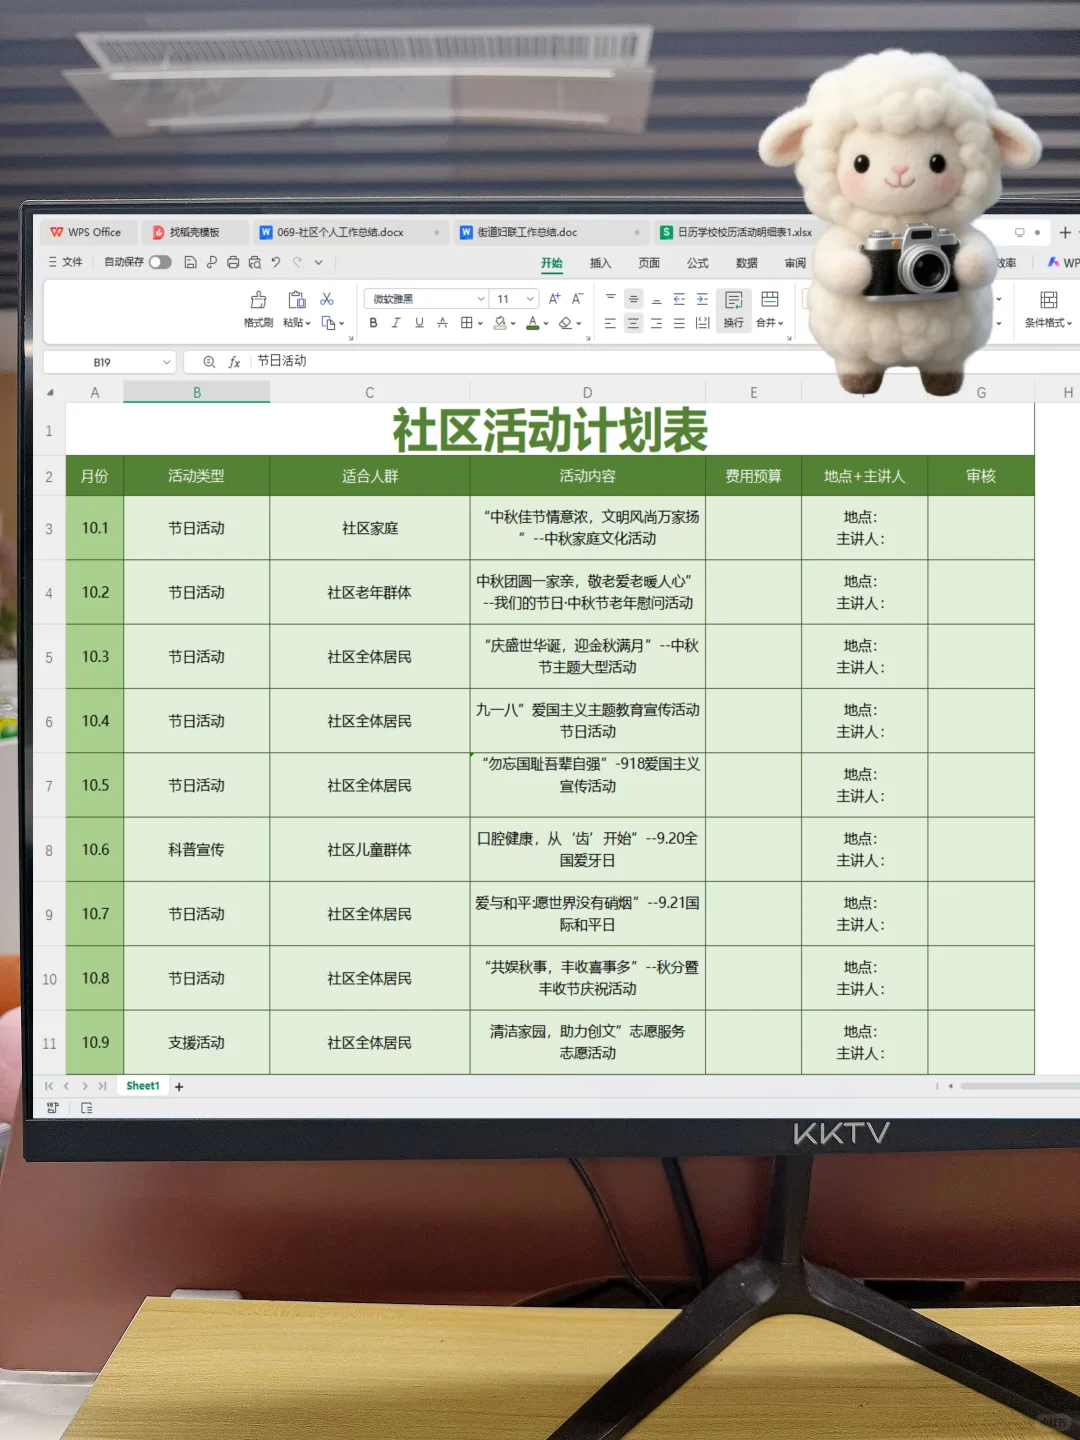Click the cell borders icon
1080x1440 pixels.
click(466, 323)
